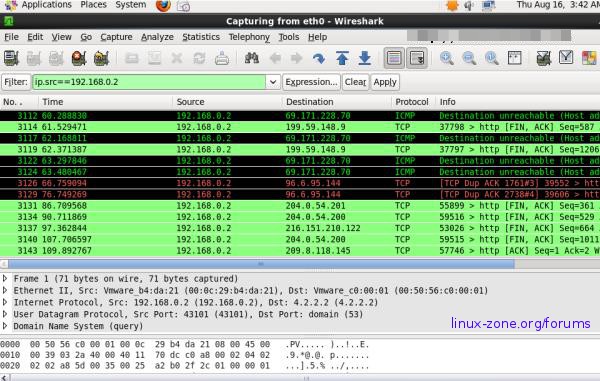Select packet 3126 TCP Dup ACK row
Screen dimensions: 600x381
[x=300, y=183]
